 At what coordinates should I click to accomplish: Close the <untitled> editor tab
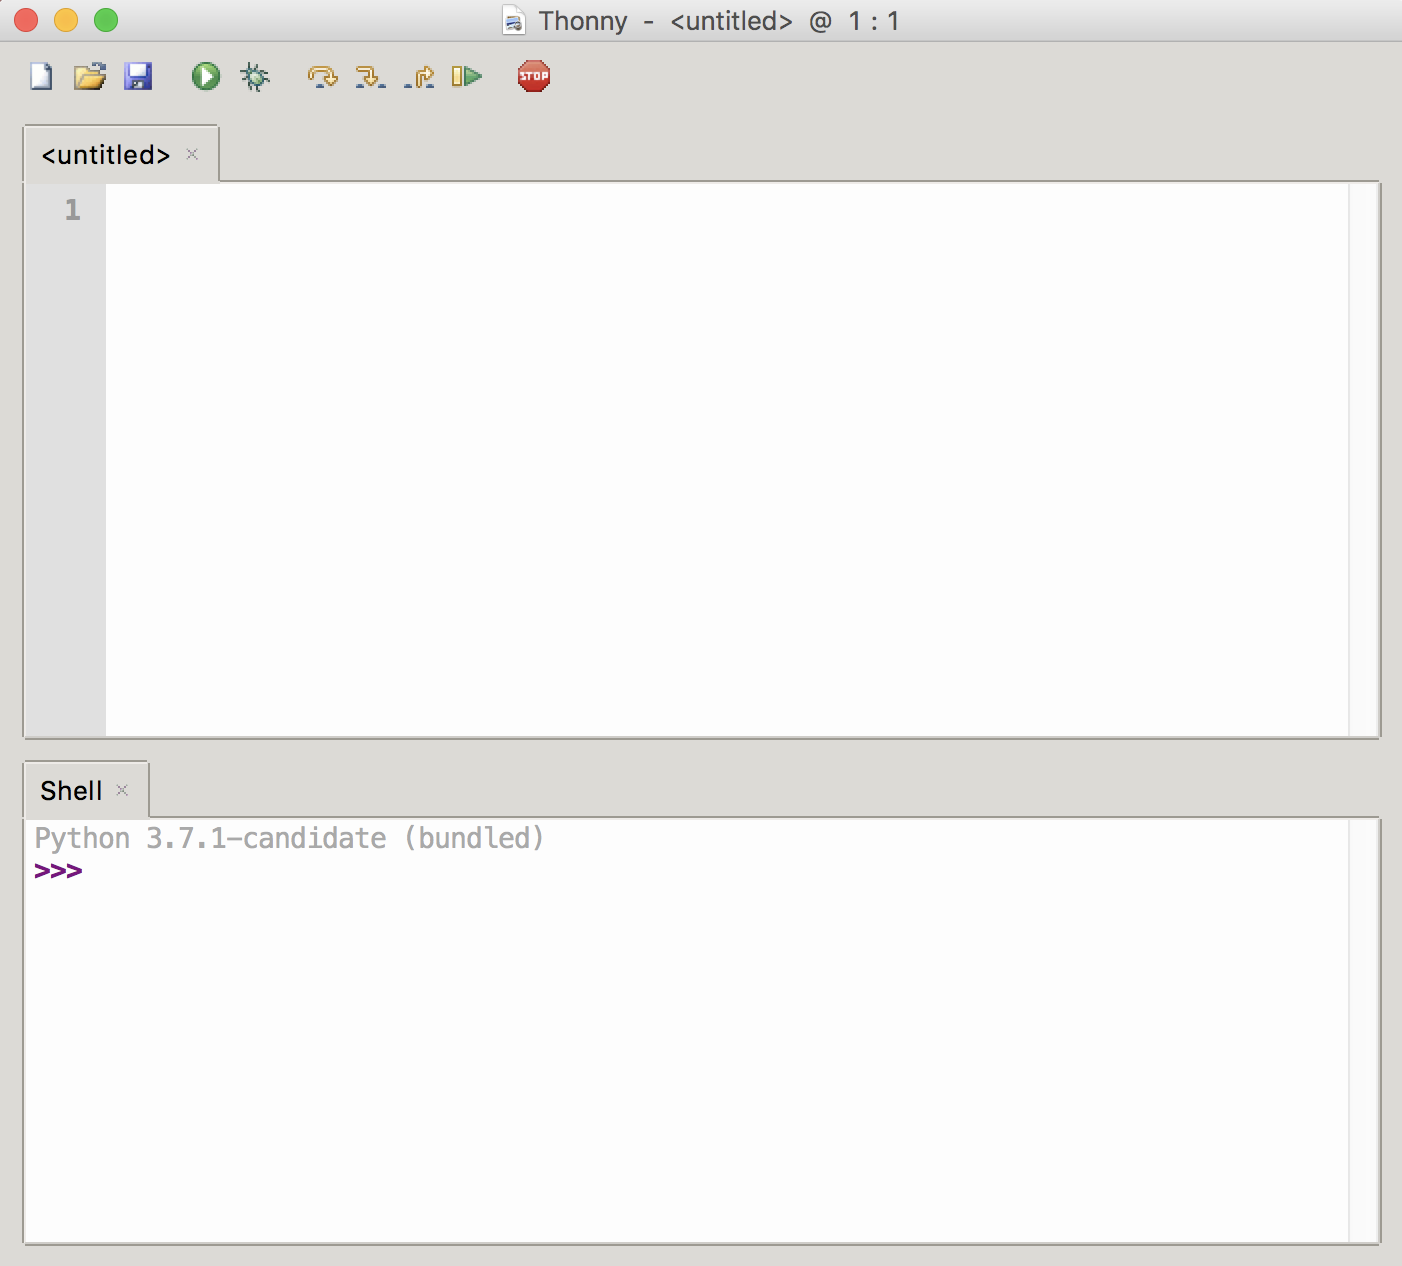coord(192,154)
